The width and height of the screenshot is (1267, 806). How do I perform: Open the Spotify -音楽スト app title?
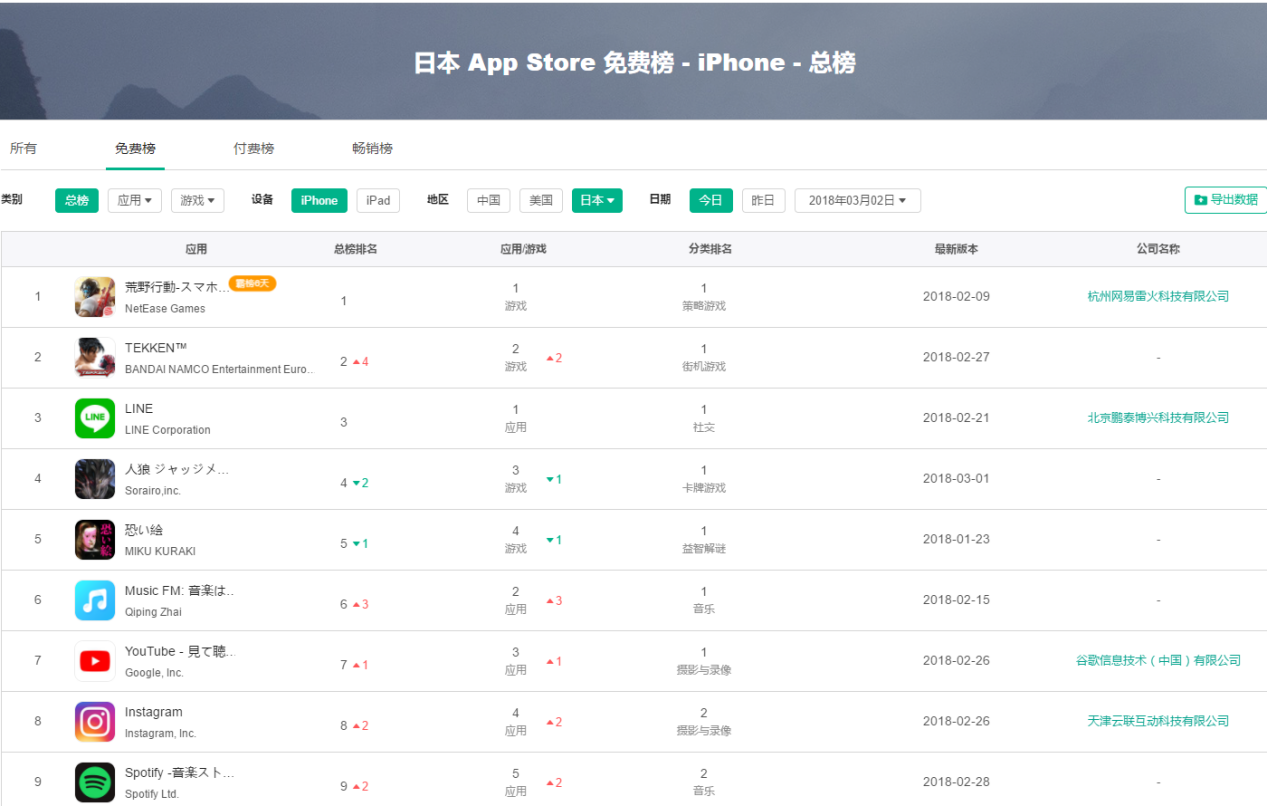(x=180, y=773)
